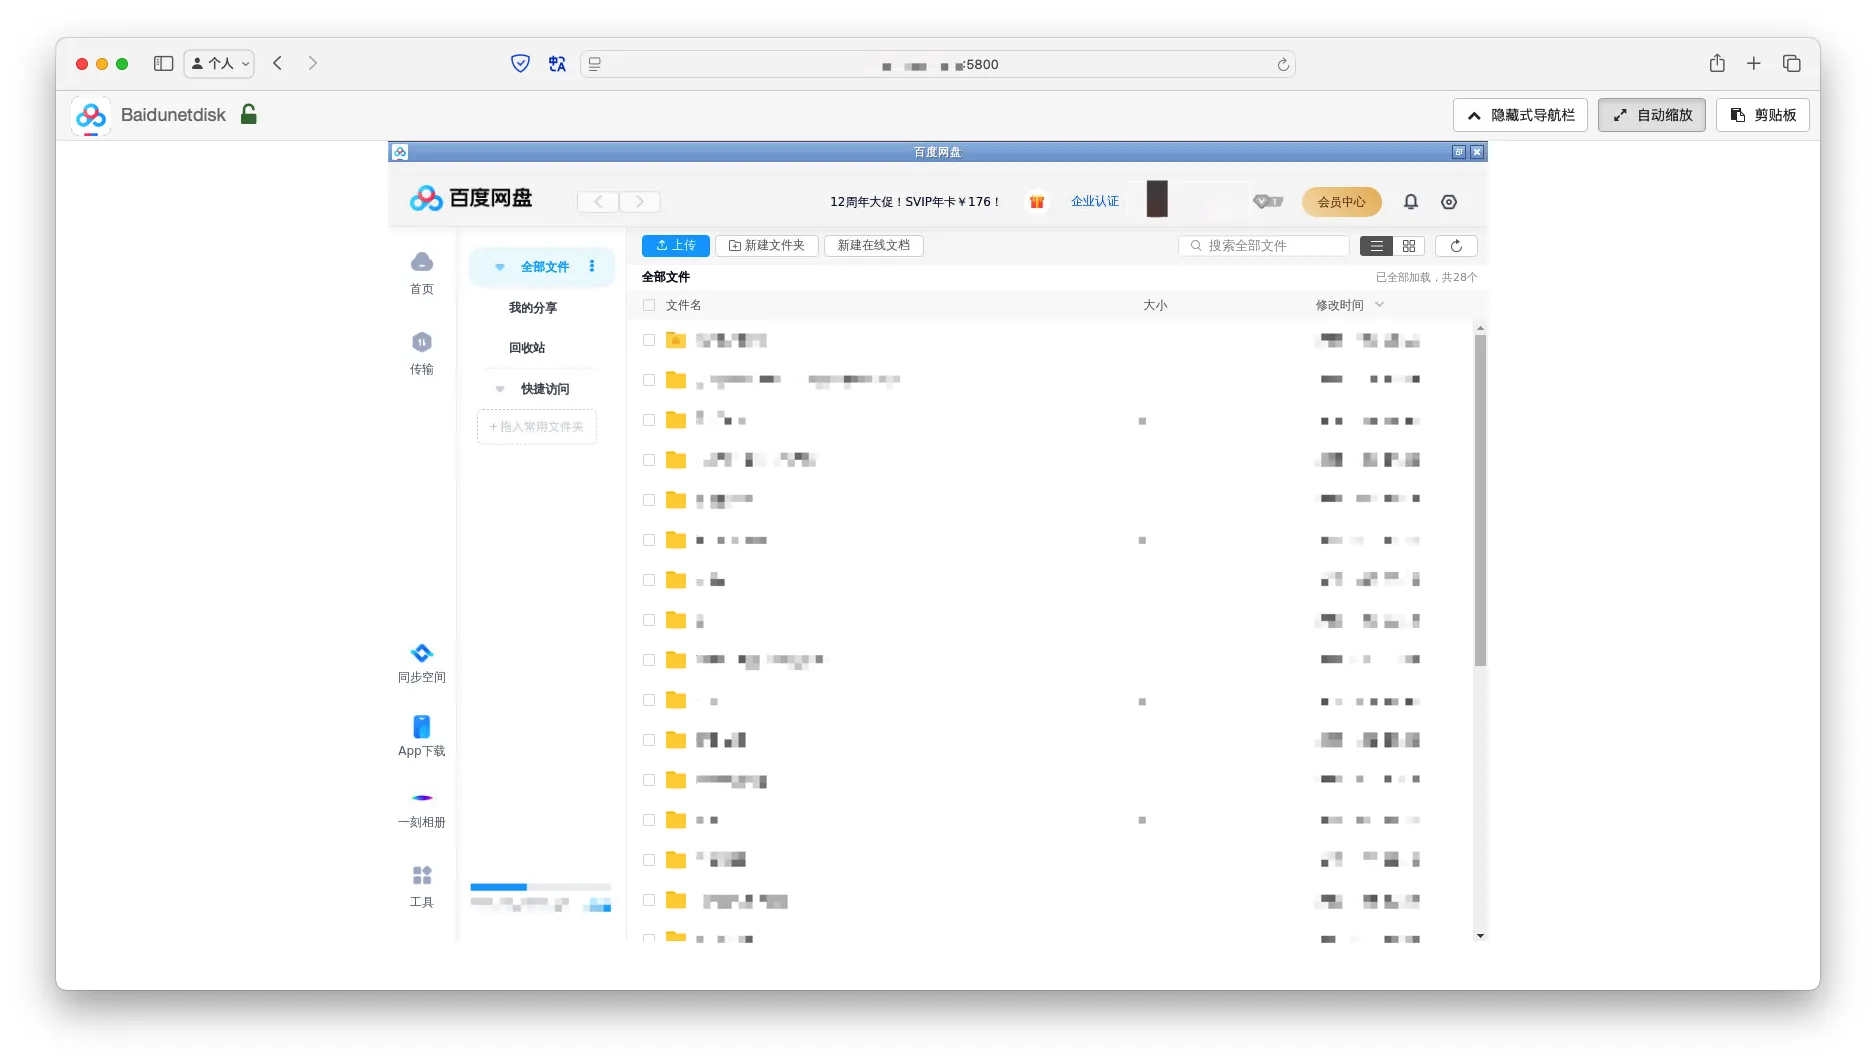1876x1064 pixels.
Task: Click the 搜索全部文件 search field
Action: 1270,246
